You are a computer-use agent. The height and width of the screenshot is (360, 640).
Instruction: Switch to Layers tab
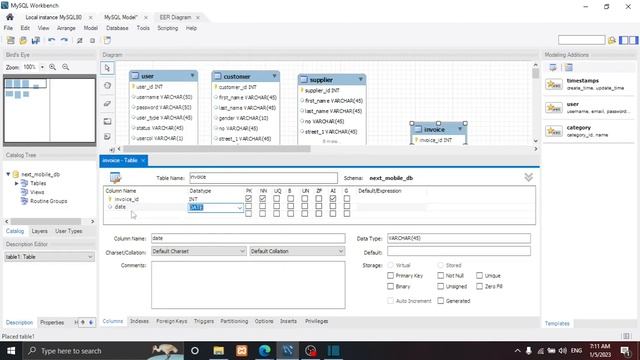[40, 231]
